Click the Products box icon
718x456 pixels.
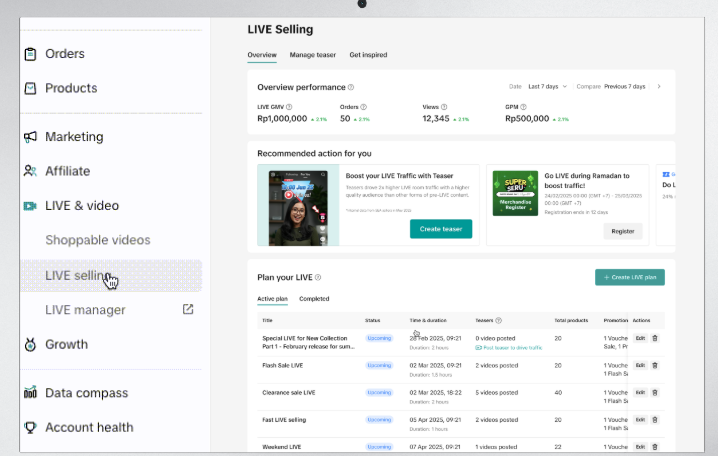click(30, 88)
